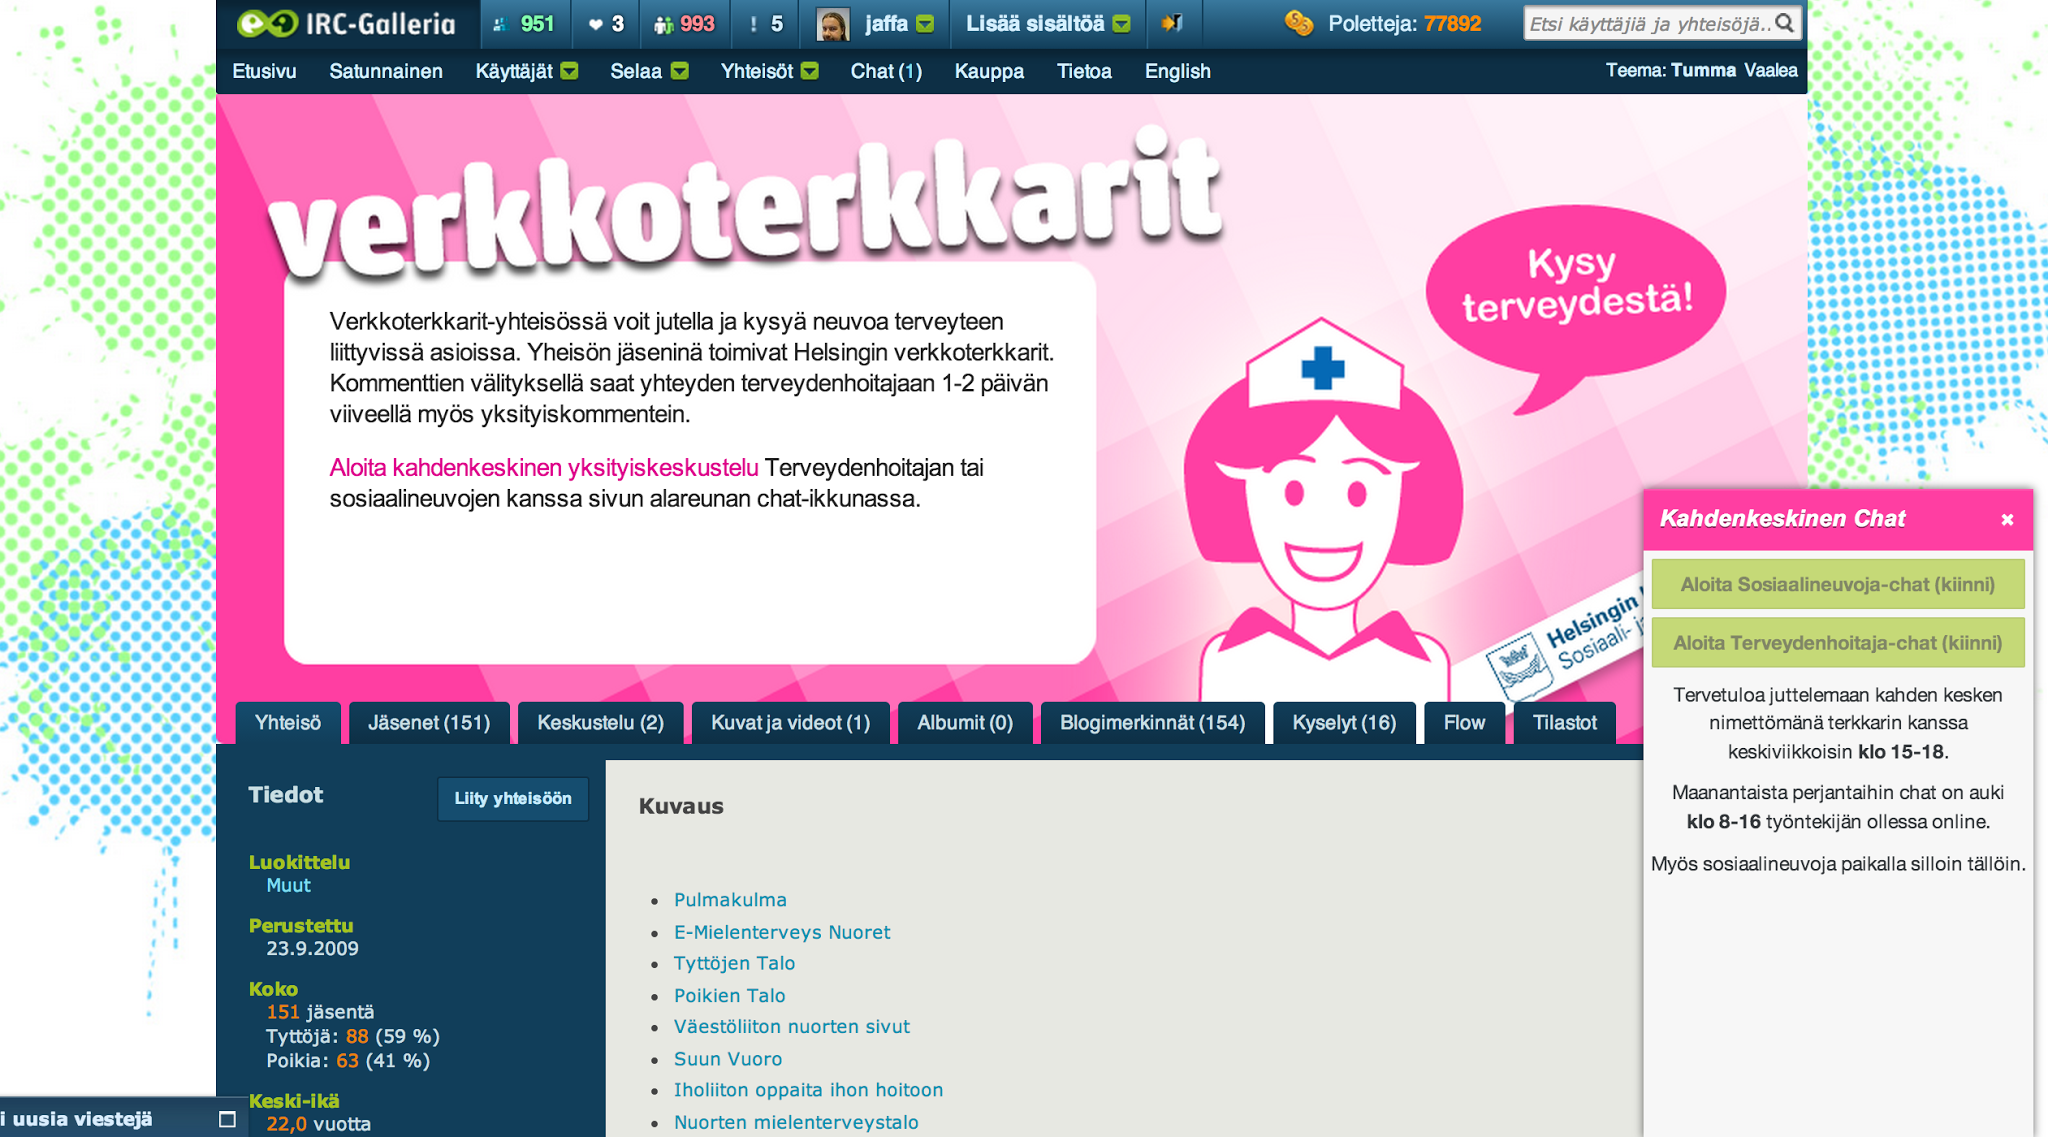Open the Satunnainen menu item

point(386,71)
